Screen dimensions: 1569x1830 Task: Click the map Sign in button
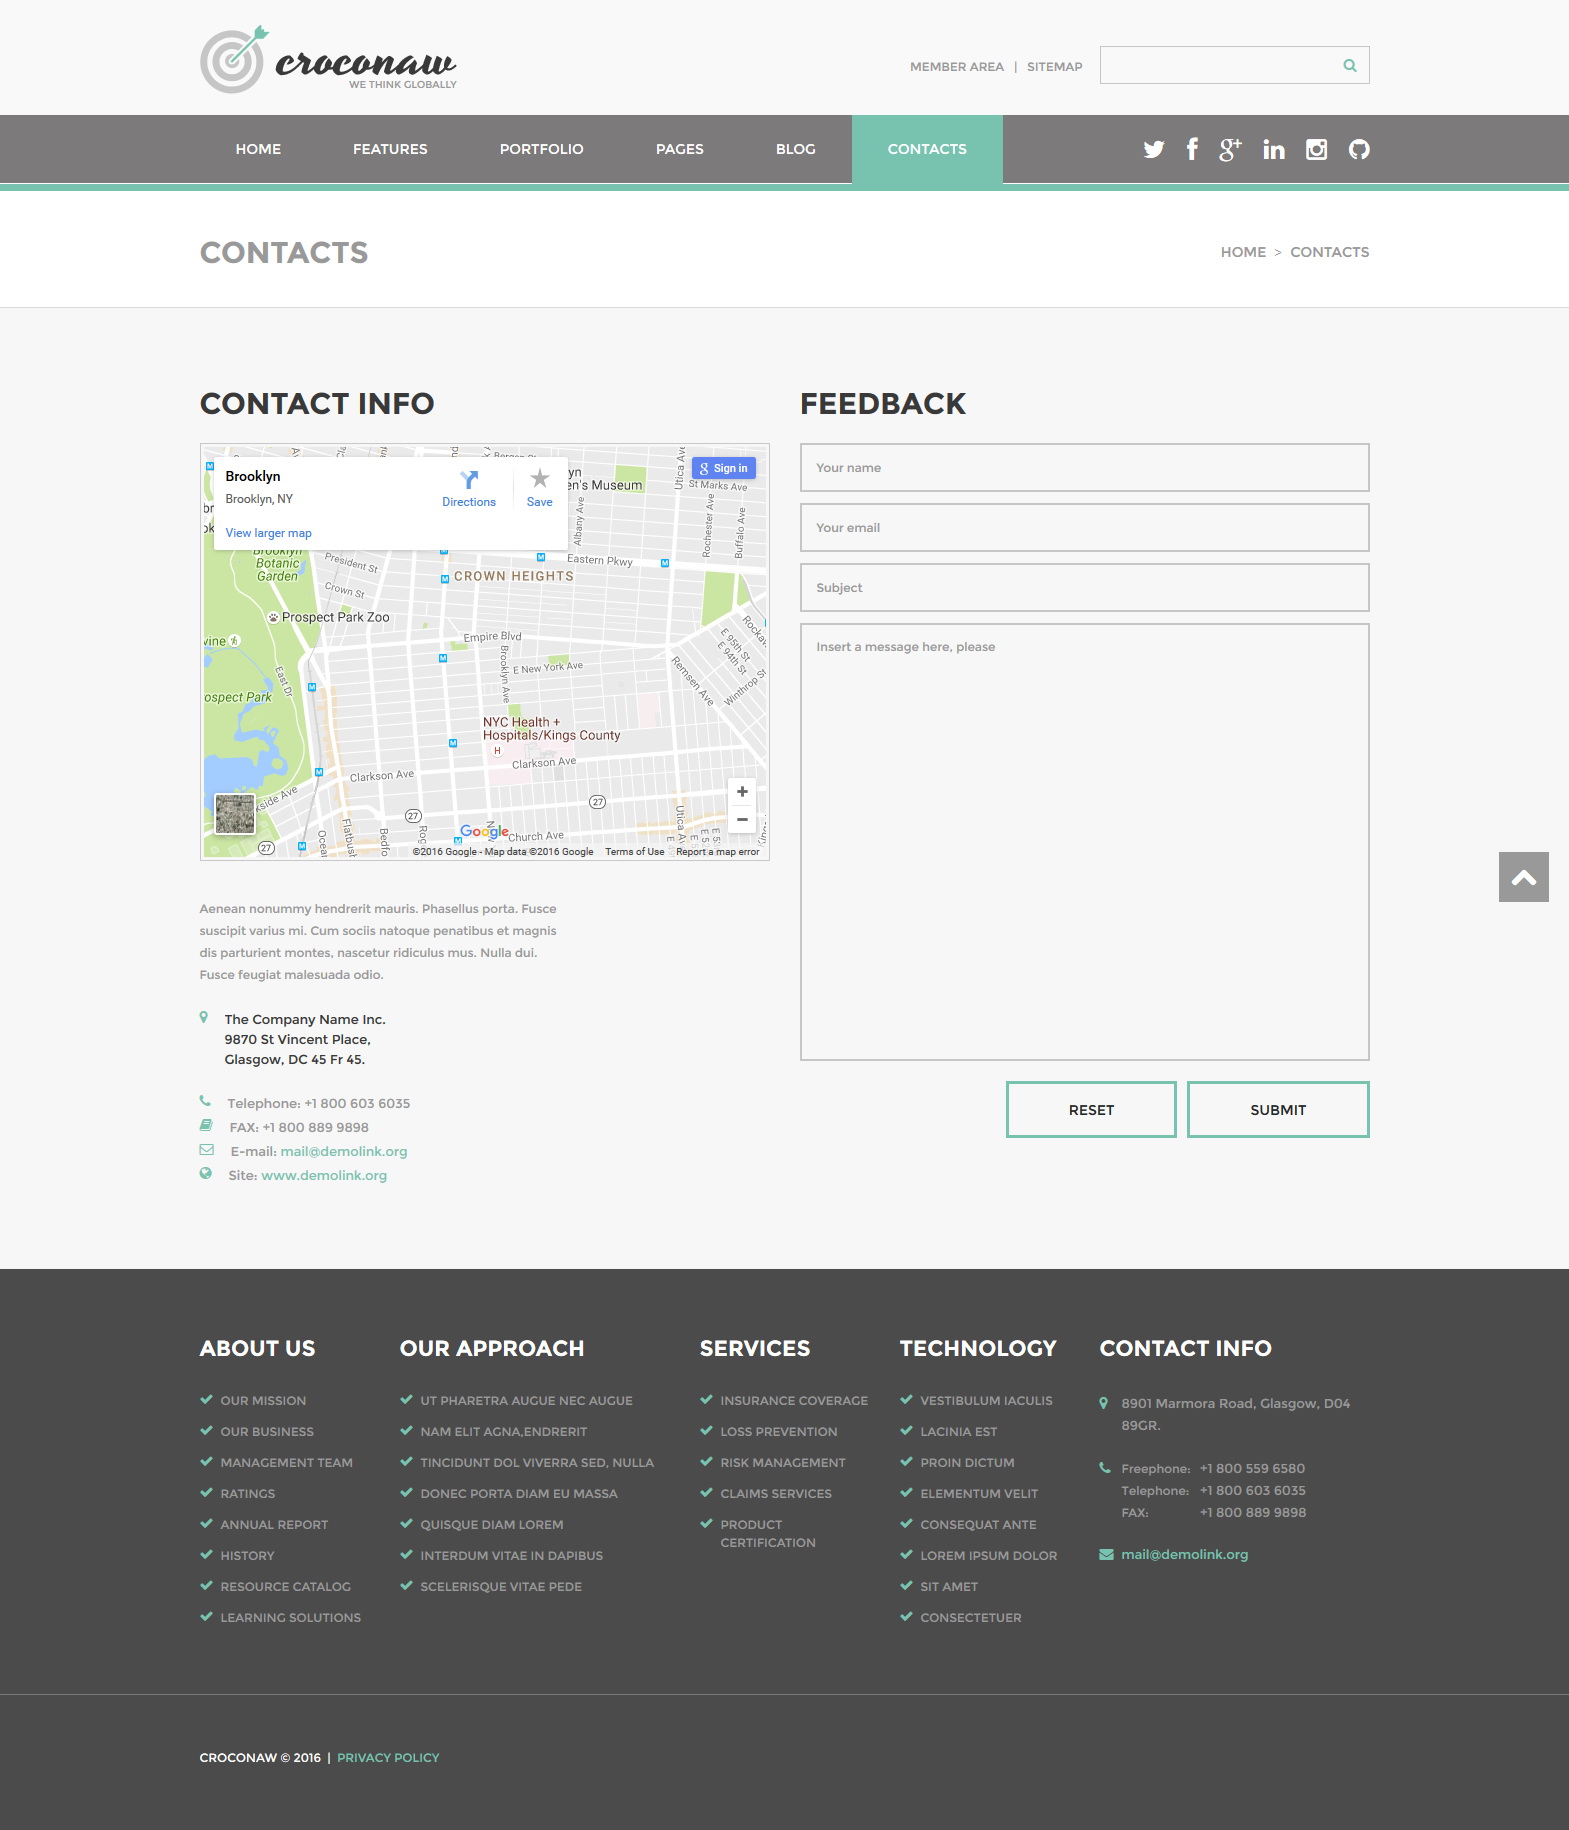[x=724, y=468]
